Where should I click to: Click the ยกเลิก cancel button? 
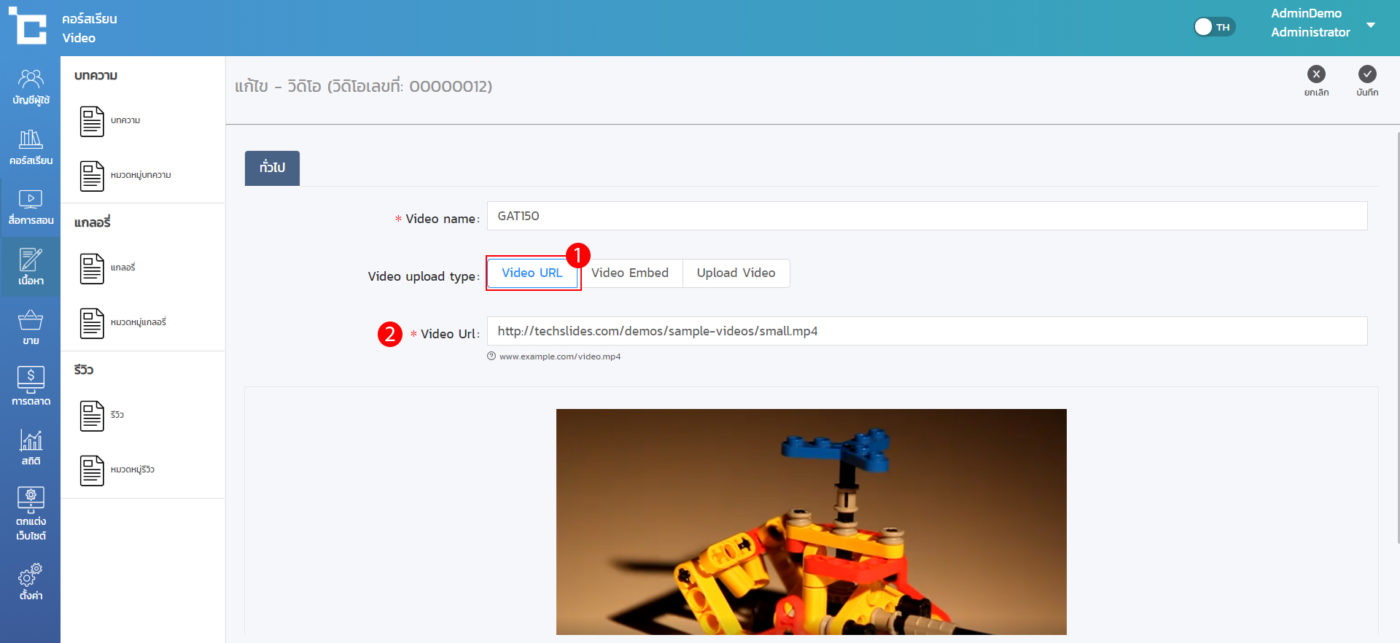tap(1316, 81)
